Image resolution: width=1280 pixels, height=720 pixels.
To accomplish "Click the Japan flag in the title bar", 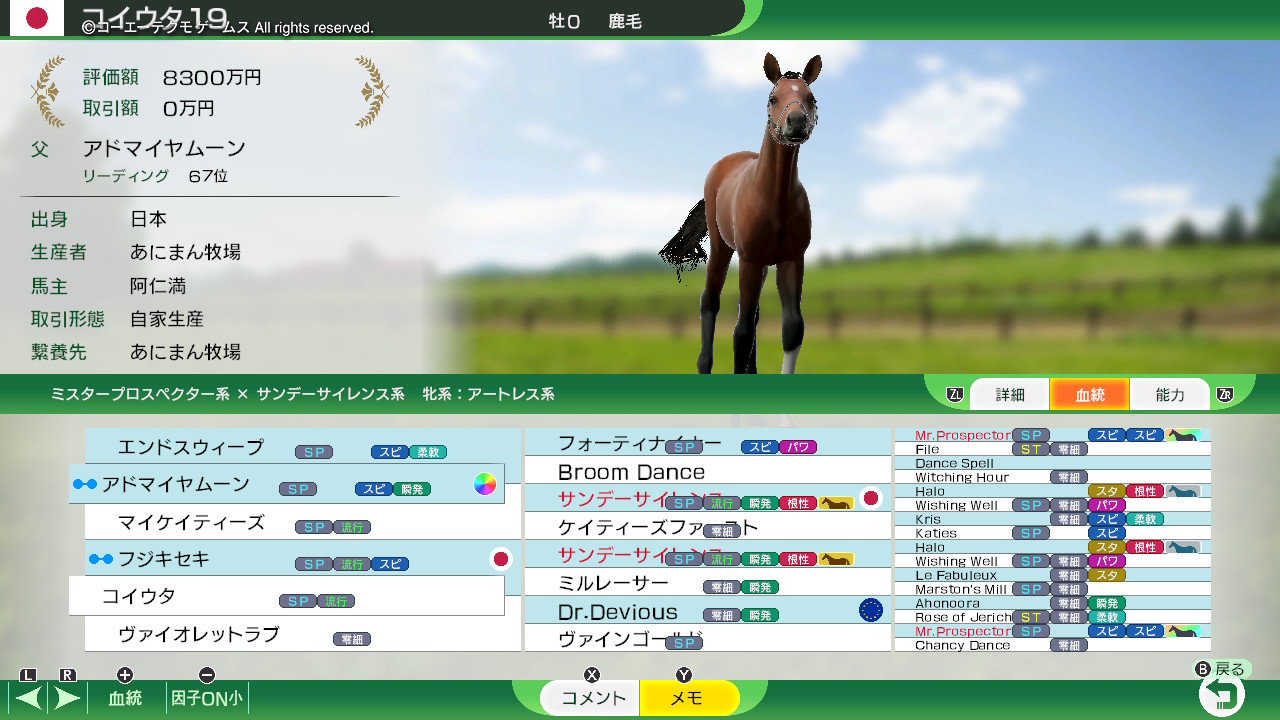I will tap(37, 17).
